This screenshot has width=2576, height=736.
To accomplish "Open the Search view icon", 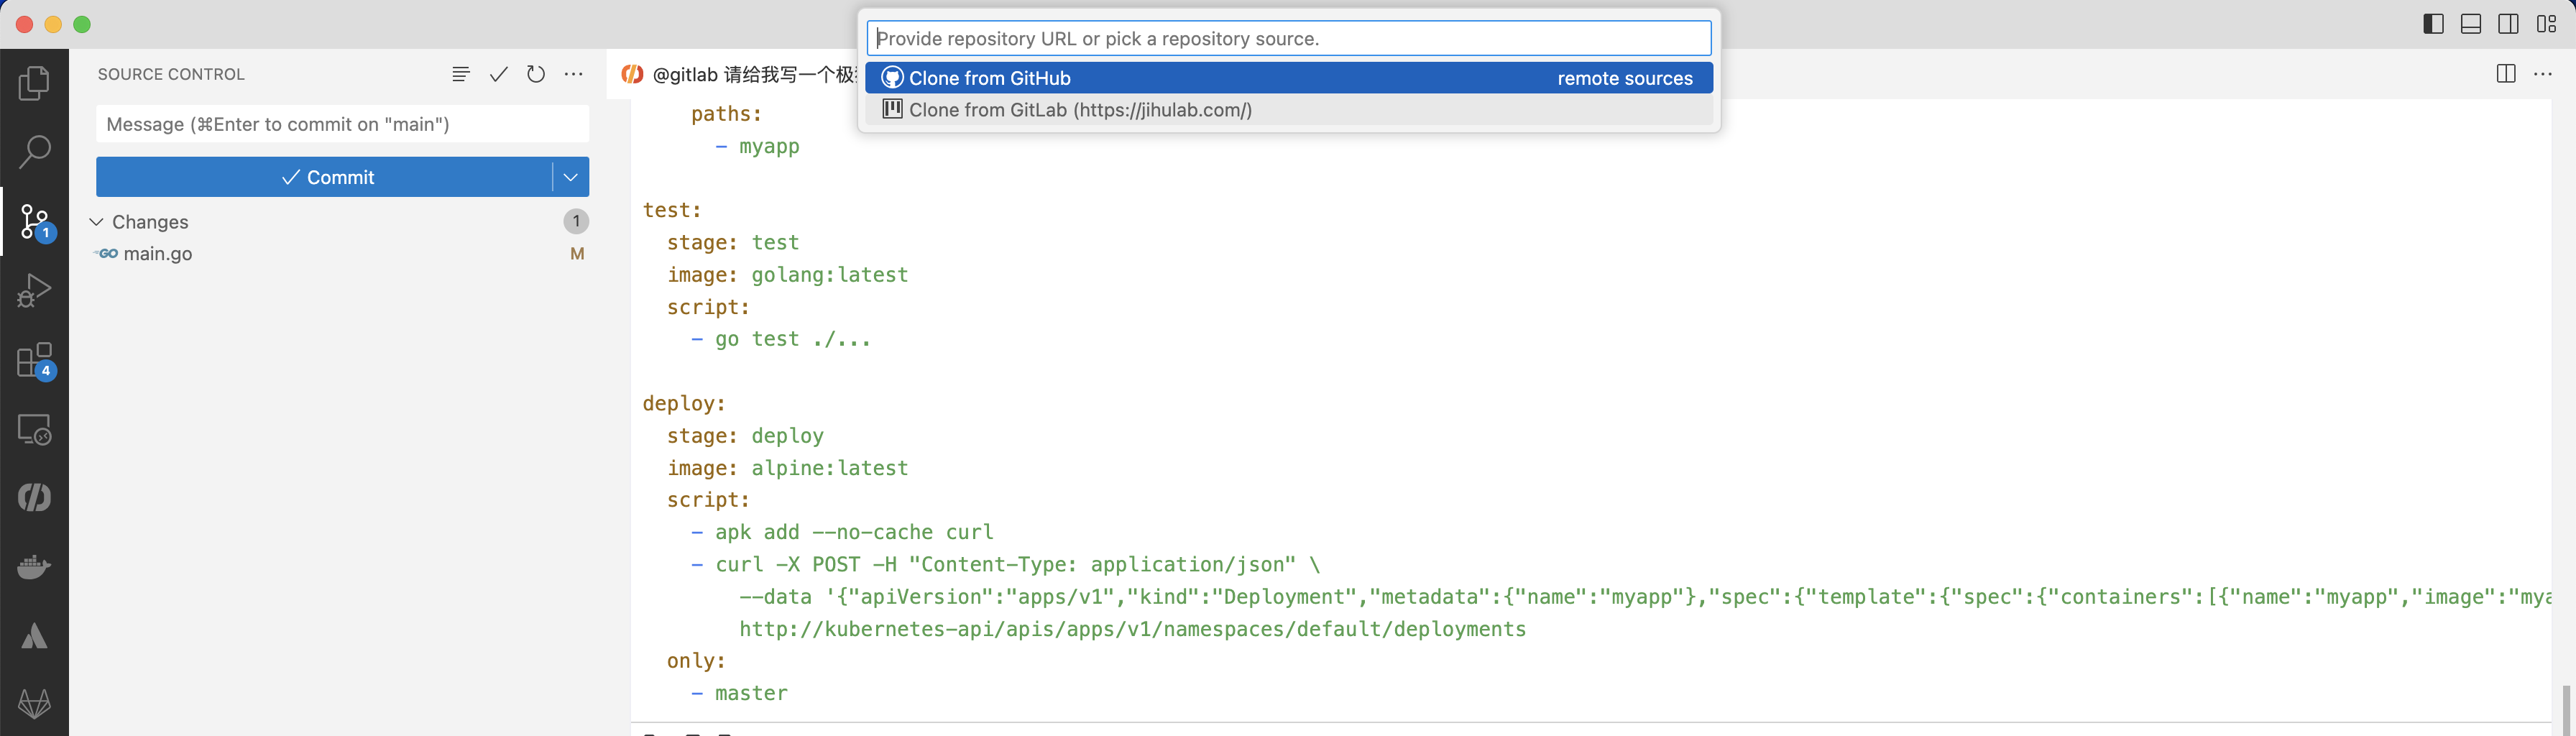I will pos(34,152).
